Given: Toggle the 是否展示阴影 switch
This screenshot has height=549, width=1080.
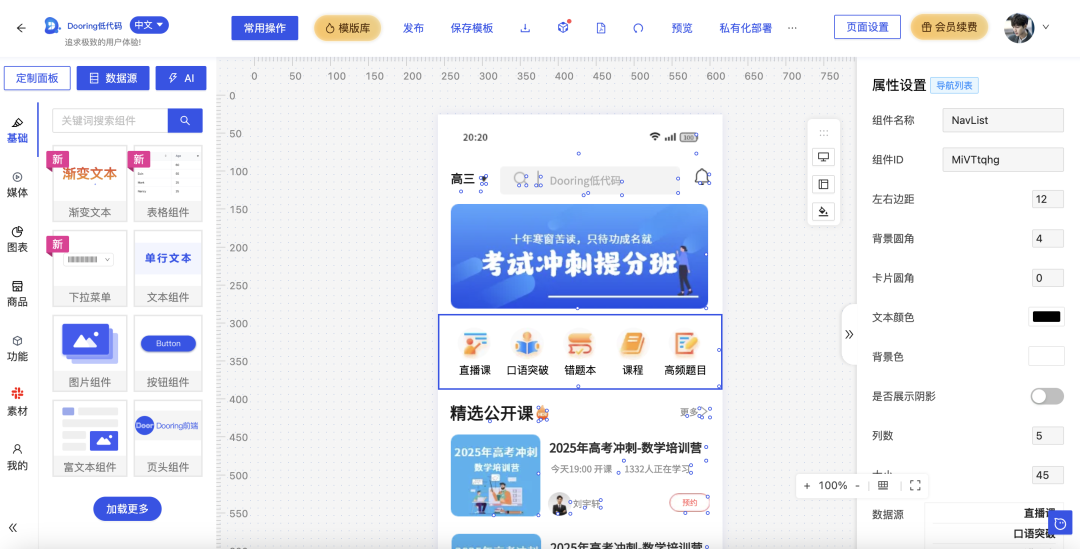Looking at the screenshot, I should point(1047,396).
